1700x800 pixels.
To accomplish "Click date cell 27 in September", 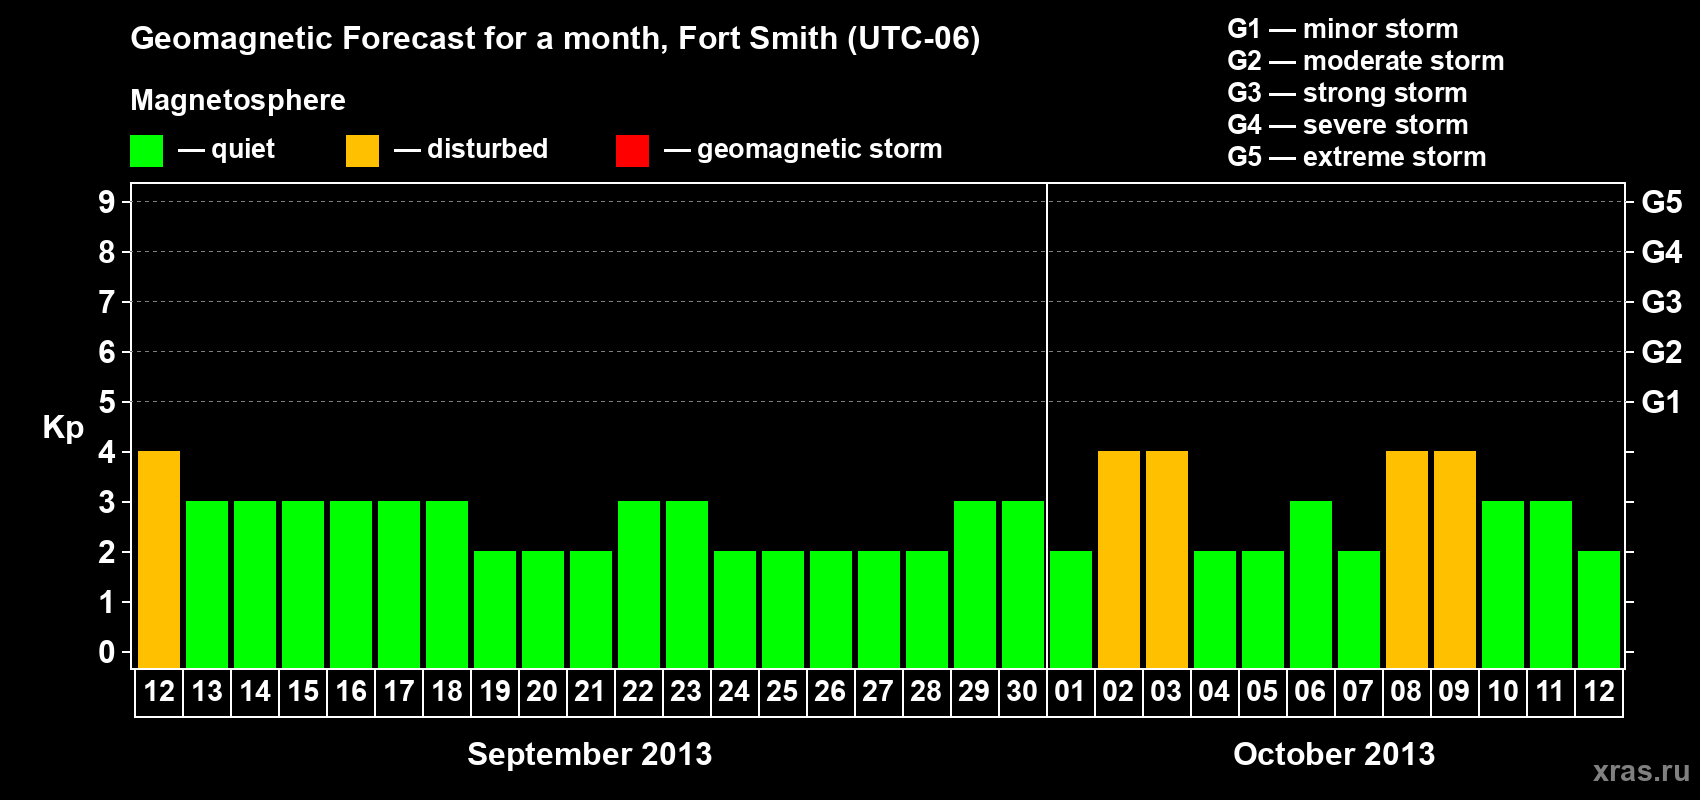I will point(879,692).
